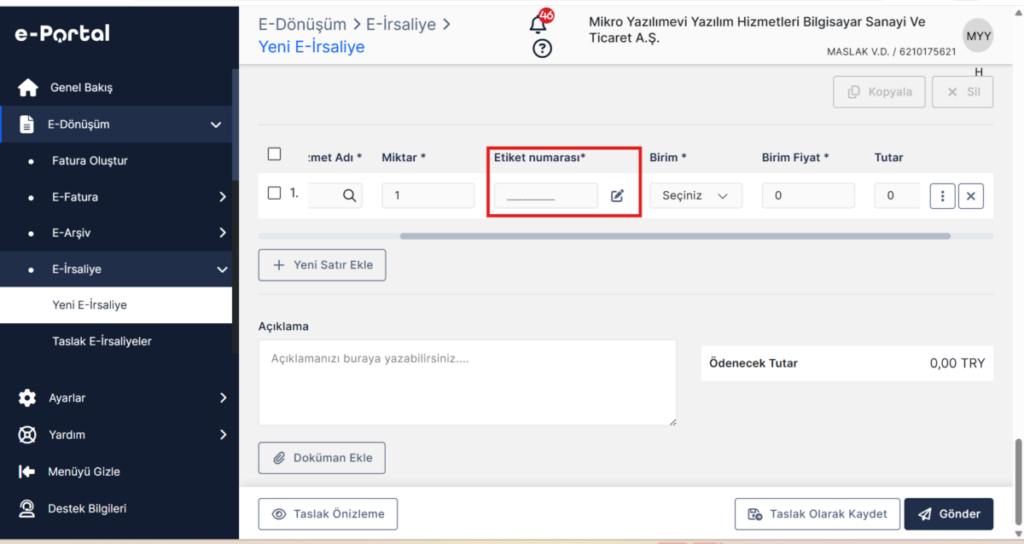The width and height of the screenshot is (1024, 544).
Task: Click the Etiket numarası input field
Action: 546,196
